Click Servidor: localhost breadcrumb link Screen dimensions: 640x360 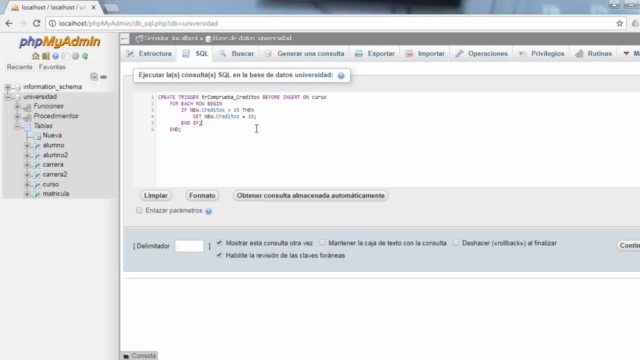(171, 38)
